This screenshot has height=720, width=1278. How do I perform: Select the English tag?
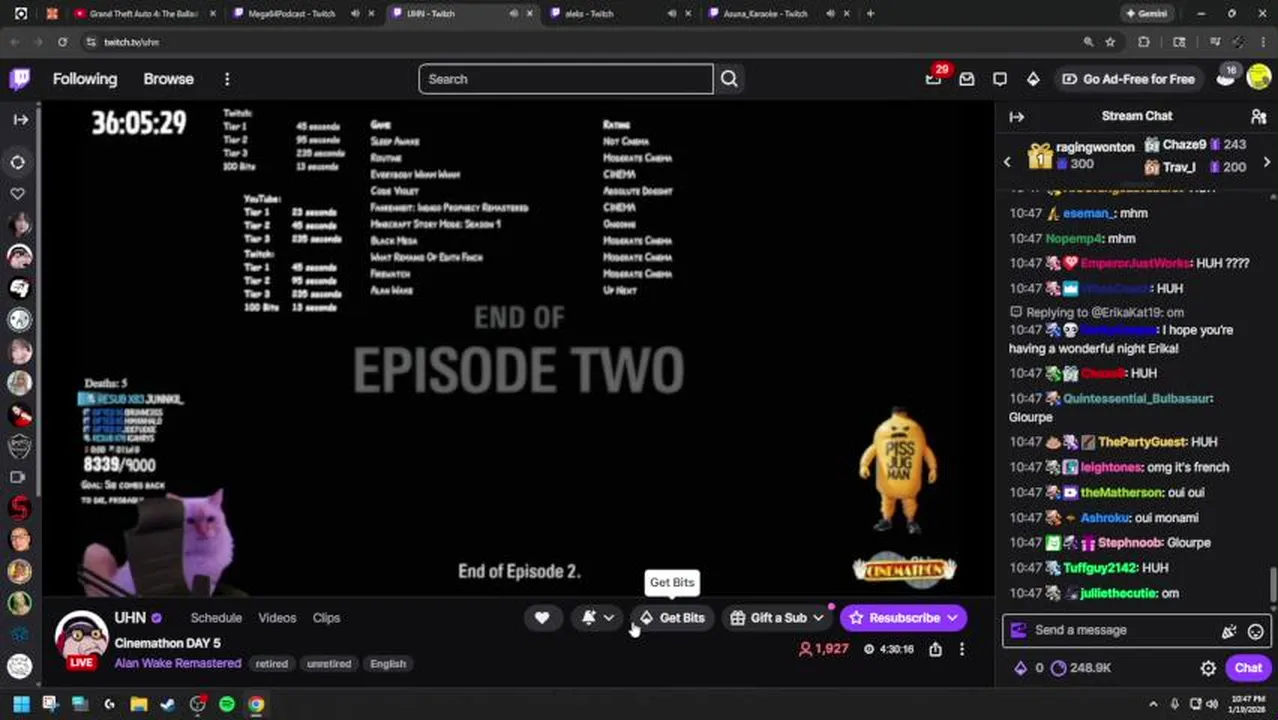click(388, 664)
